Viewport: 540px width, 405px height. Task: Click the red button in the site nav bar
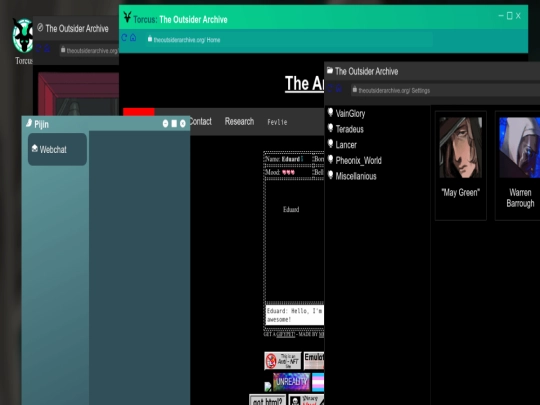point(138,112)
